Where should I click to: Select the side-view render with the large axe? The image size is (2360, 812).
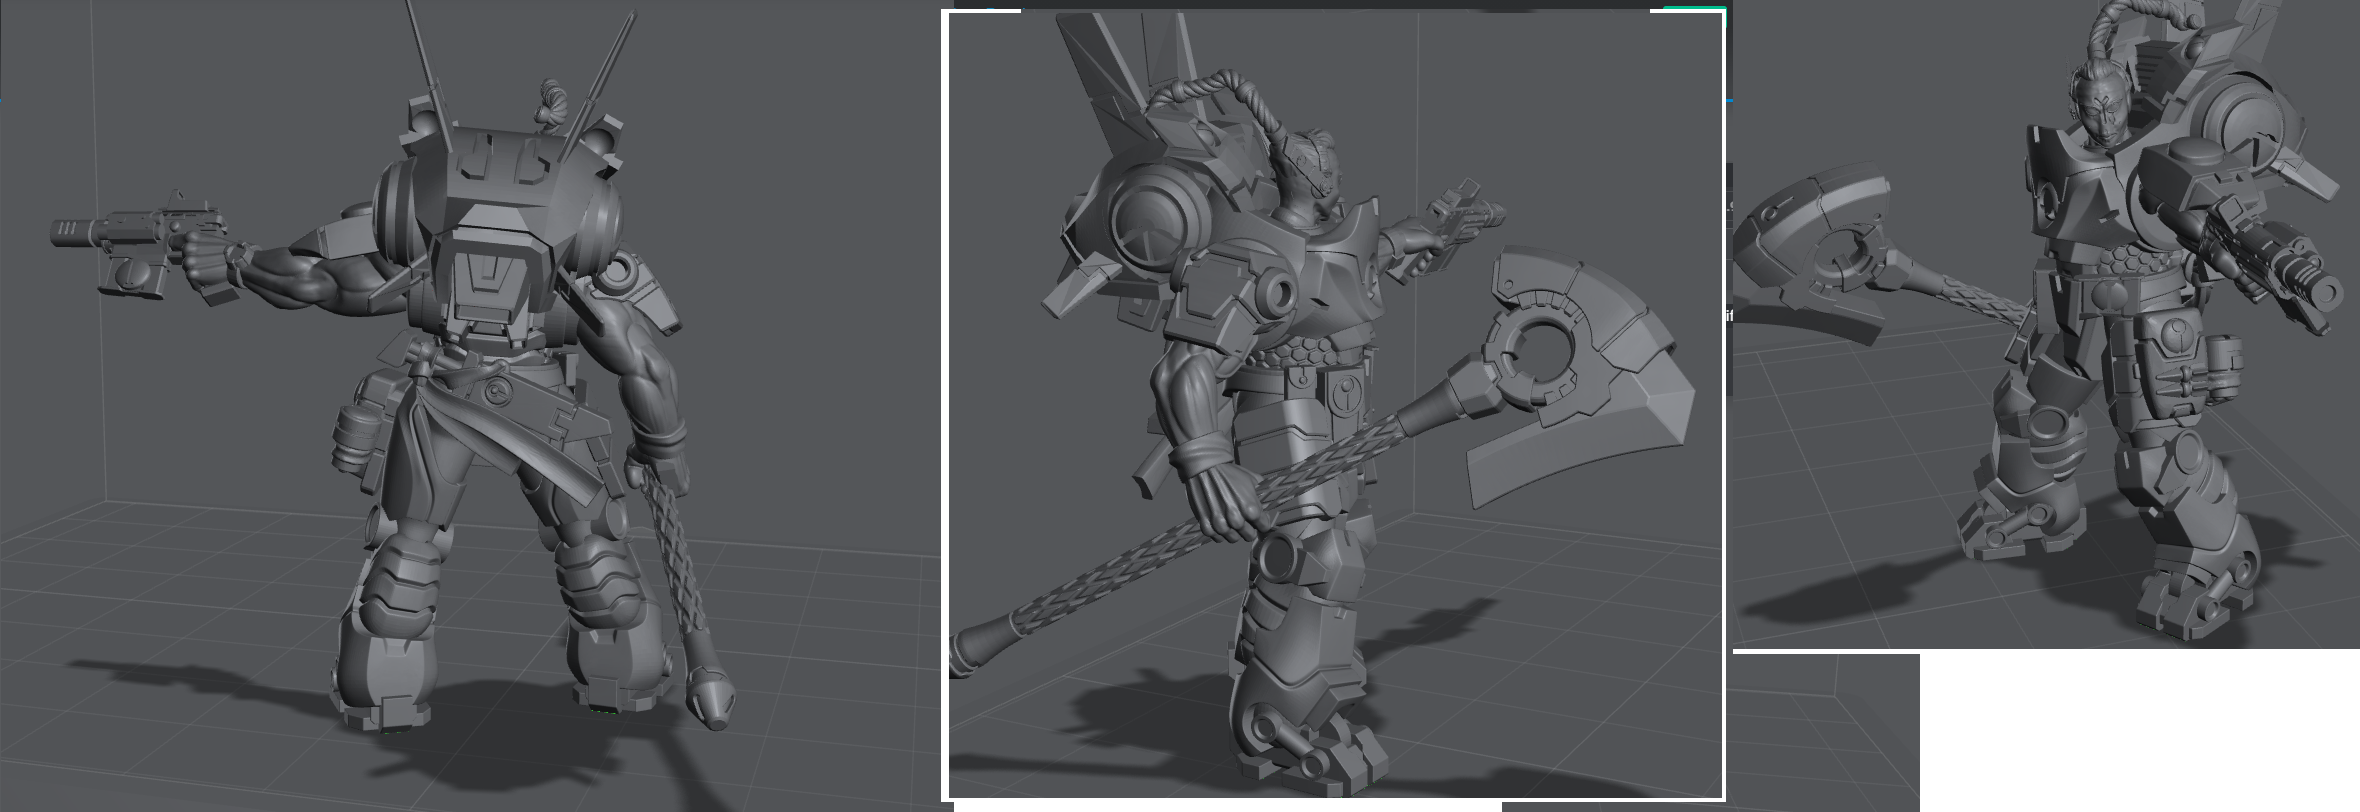[x=1335, y=406]
